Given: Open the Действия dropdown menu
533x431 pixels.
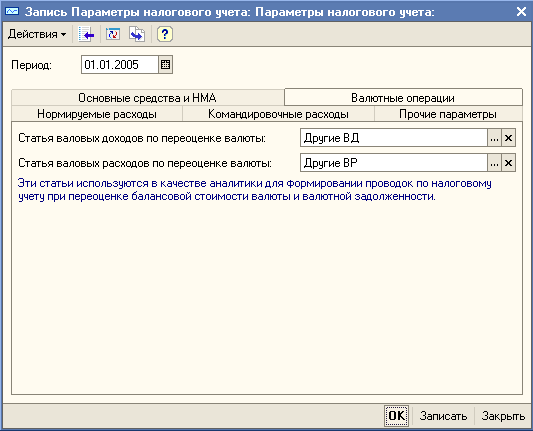Looking at the screenshot, I should coord(37,34).
